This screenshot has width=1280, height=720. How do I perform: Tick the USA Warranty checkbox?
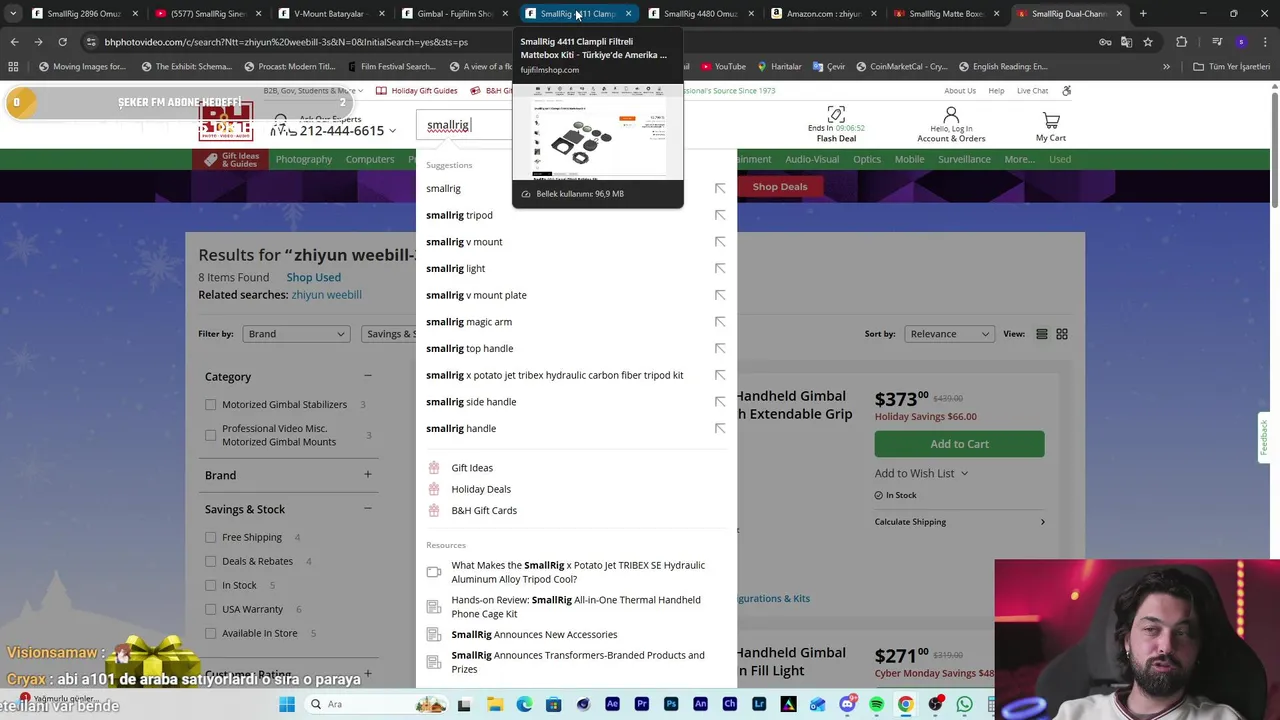(x=210, y=609)
